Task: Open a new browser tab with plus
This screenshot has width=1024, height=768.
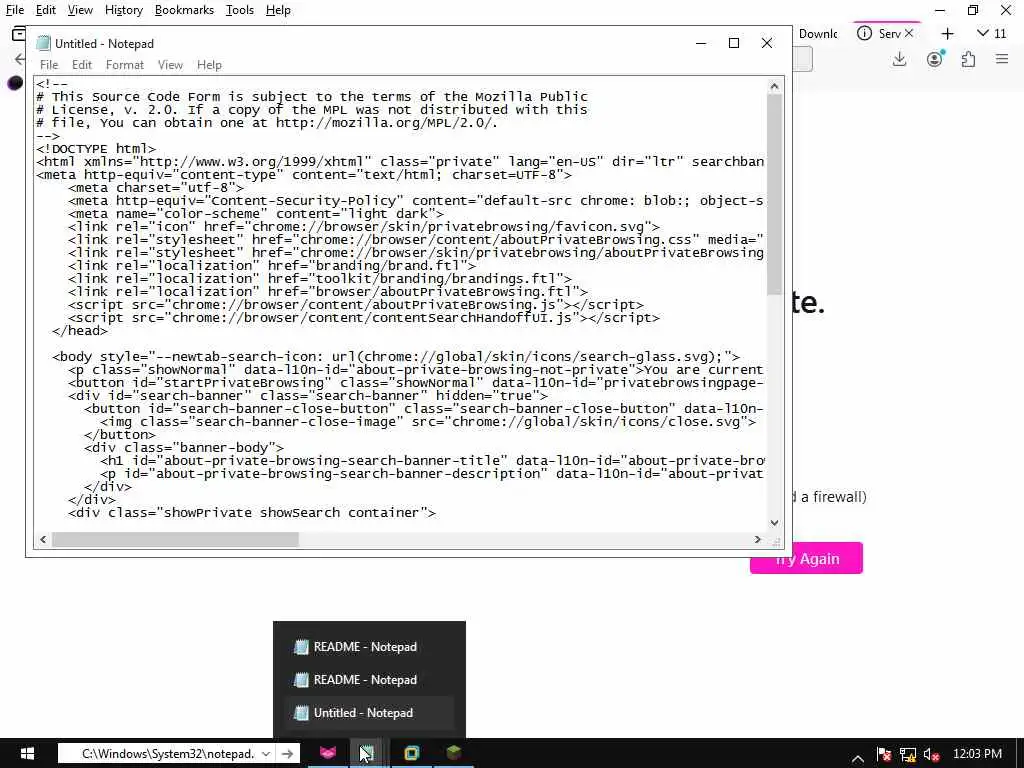Action: pos(947,33)
